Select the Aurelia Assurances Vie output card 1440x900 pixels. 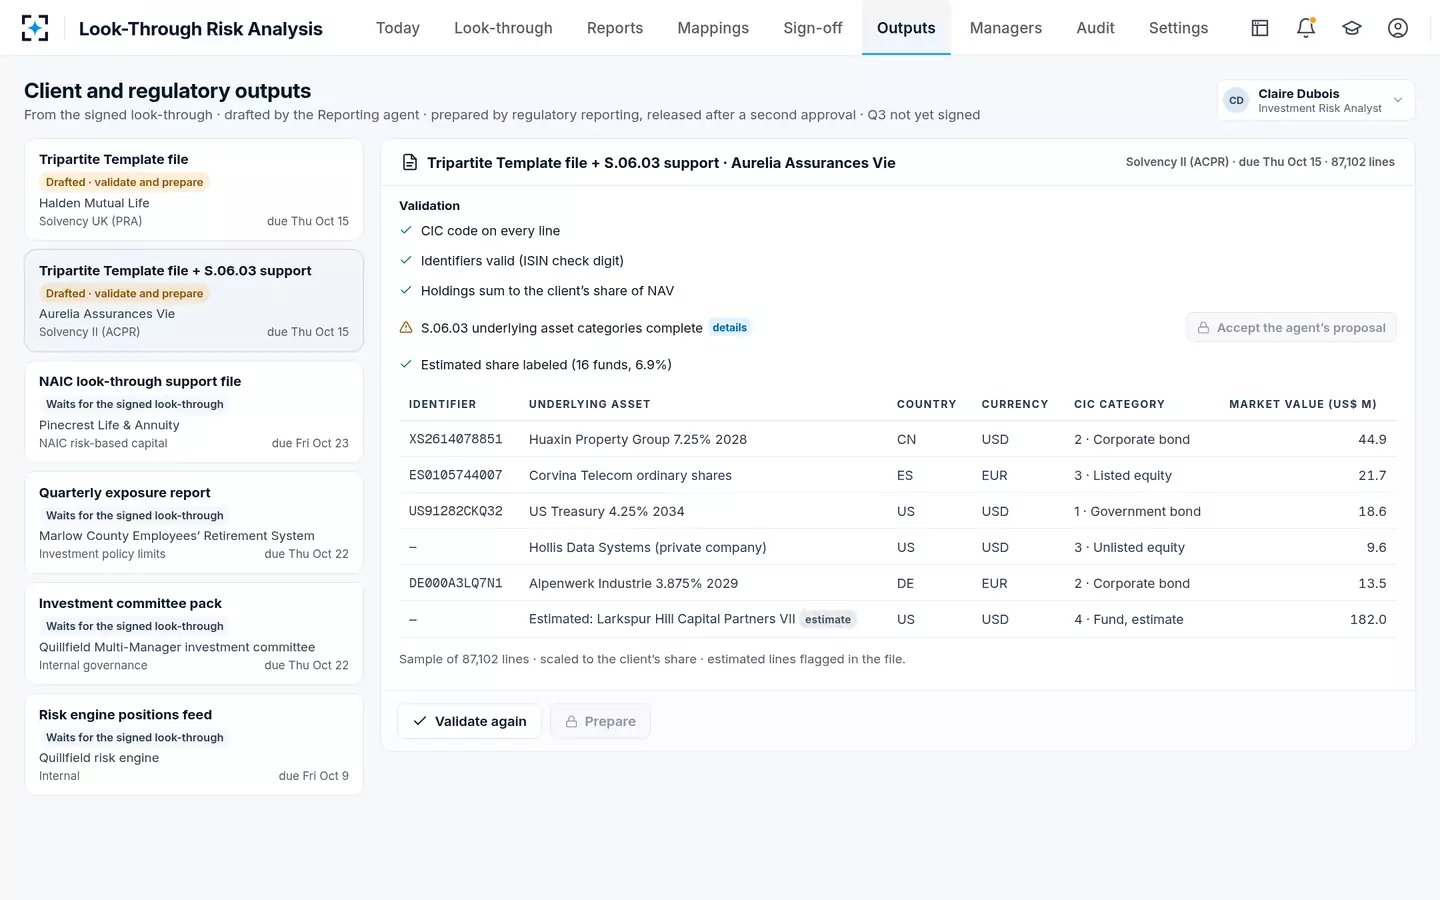194,301
